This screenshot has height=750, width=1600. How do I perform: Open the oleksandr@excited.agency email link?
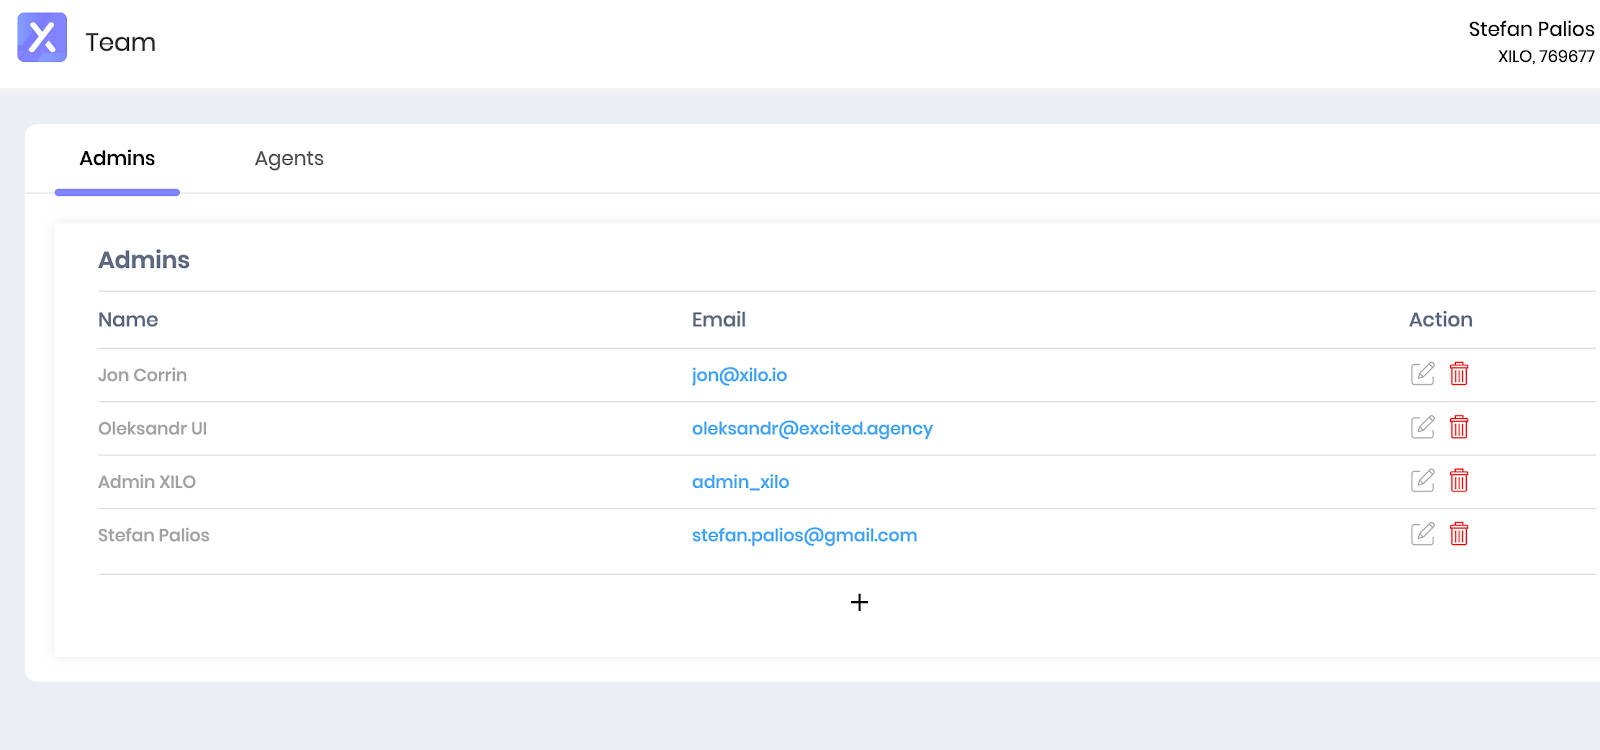(812, 428)
